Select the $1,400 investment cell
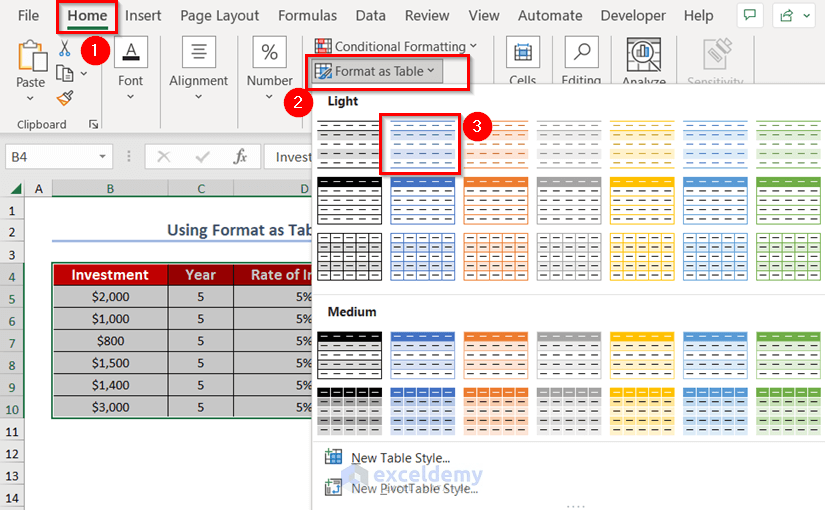 [x=110, y=385]
